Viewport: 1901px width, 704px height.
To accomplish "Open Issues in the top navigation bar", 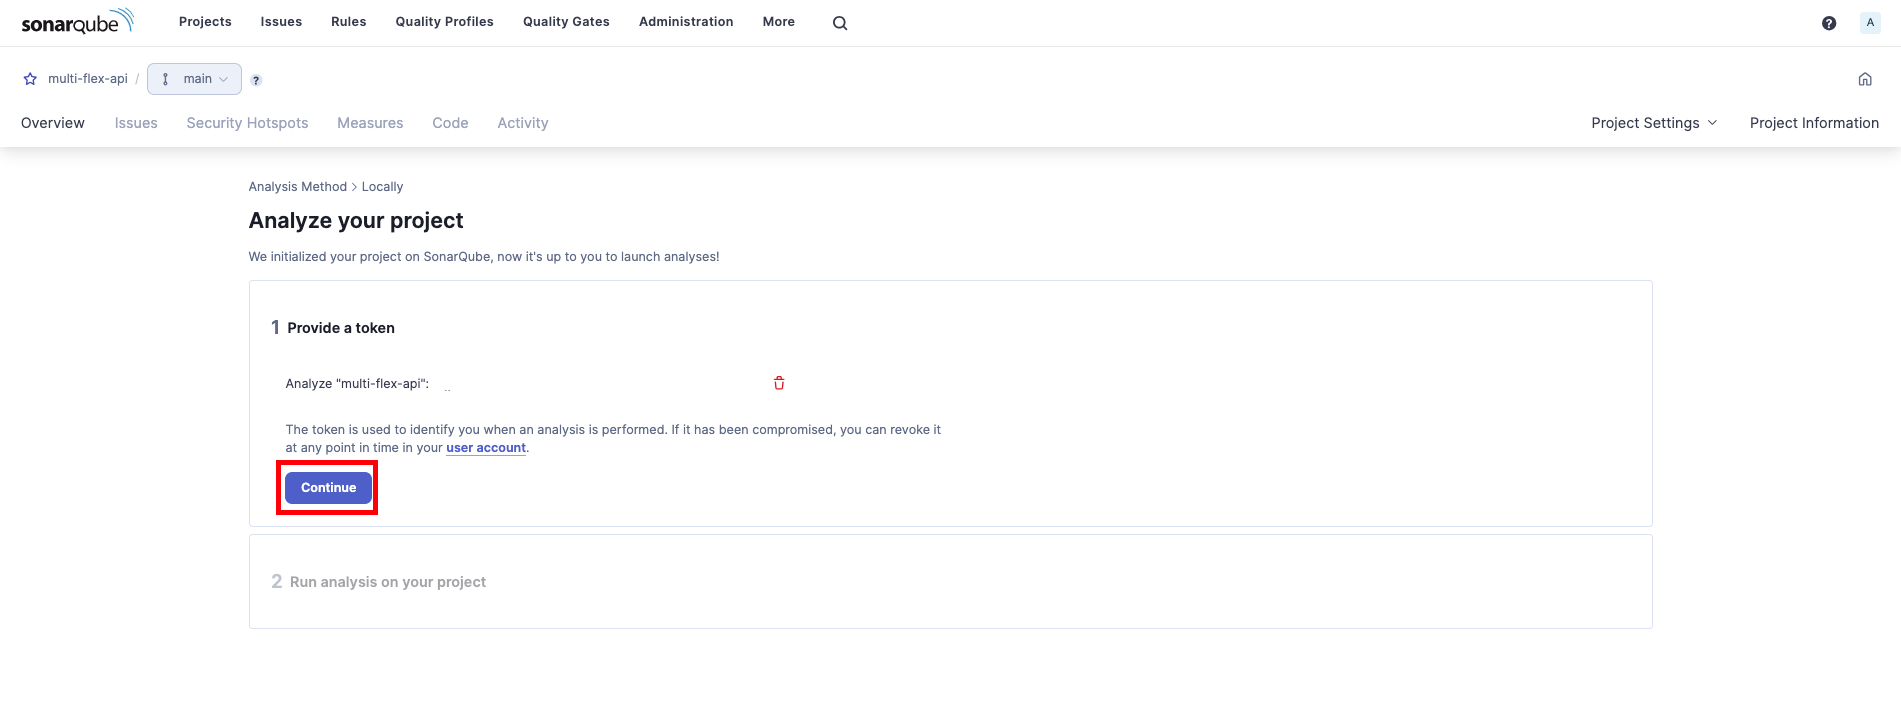I will coord(281,22).
